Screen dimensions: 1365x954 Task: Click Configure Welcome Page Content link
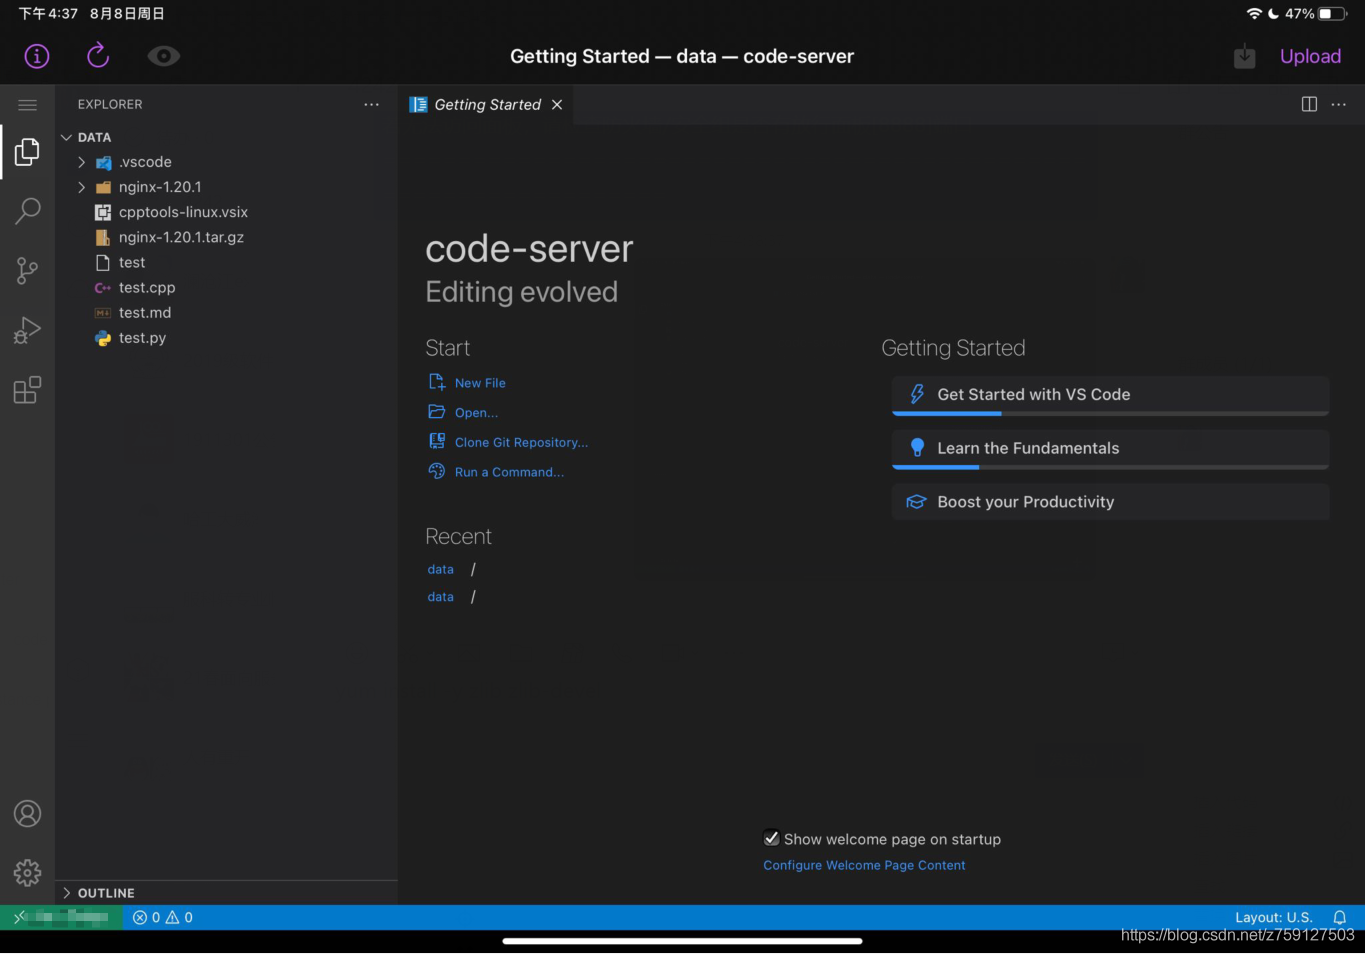864,865
